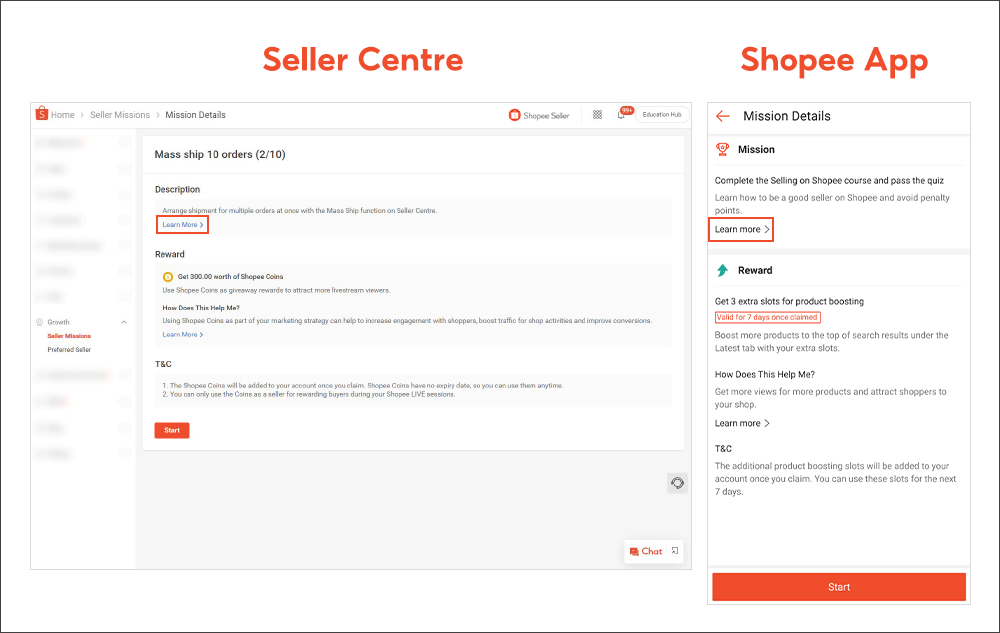
Task: Click the Seller Missions breadcrumb link
Action: 119,114
